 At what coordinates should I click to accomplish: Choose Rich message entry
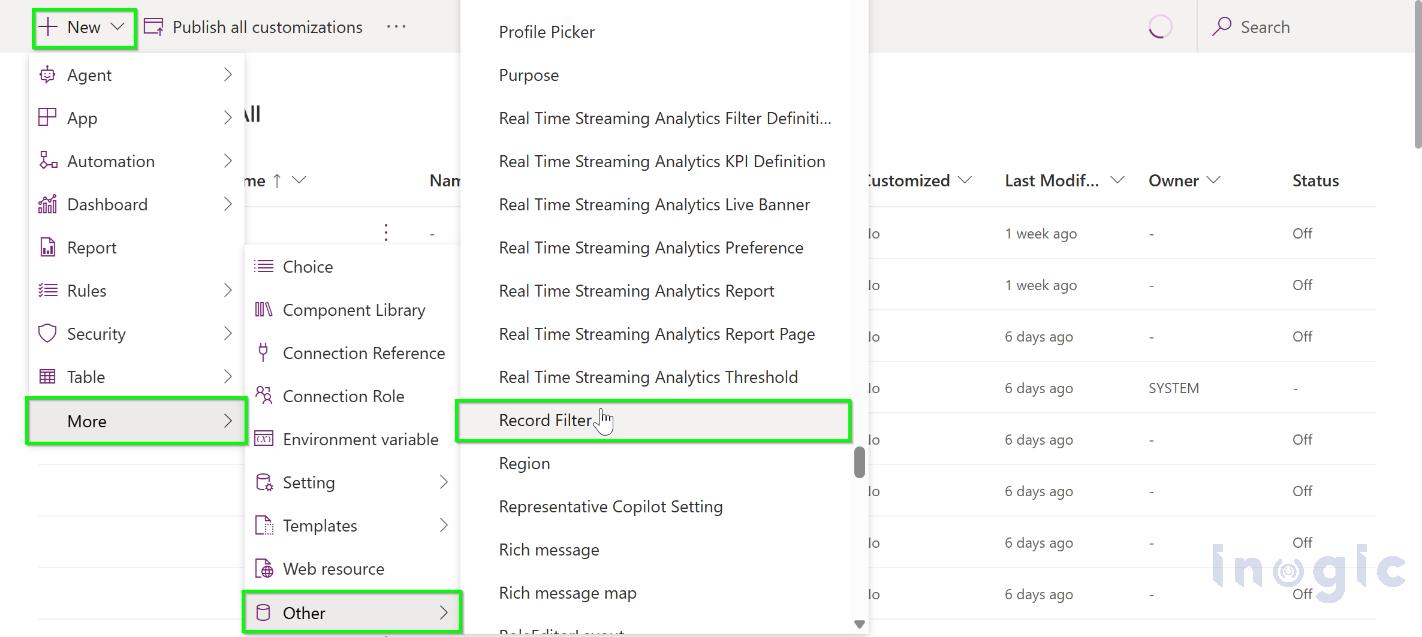[549, 549]
